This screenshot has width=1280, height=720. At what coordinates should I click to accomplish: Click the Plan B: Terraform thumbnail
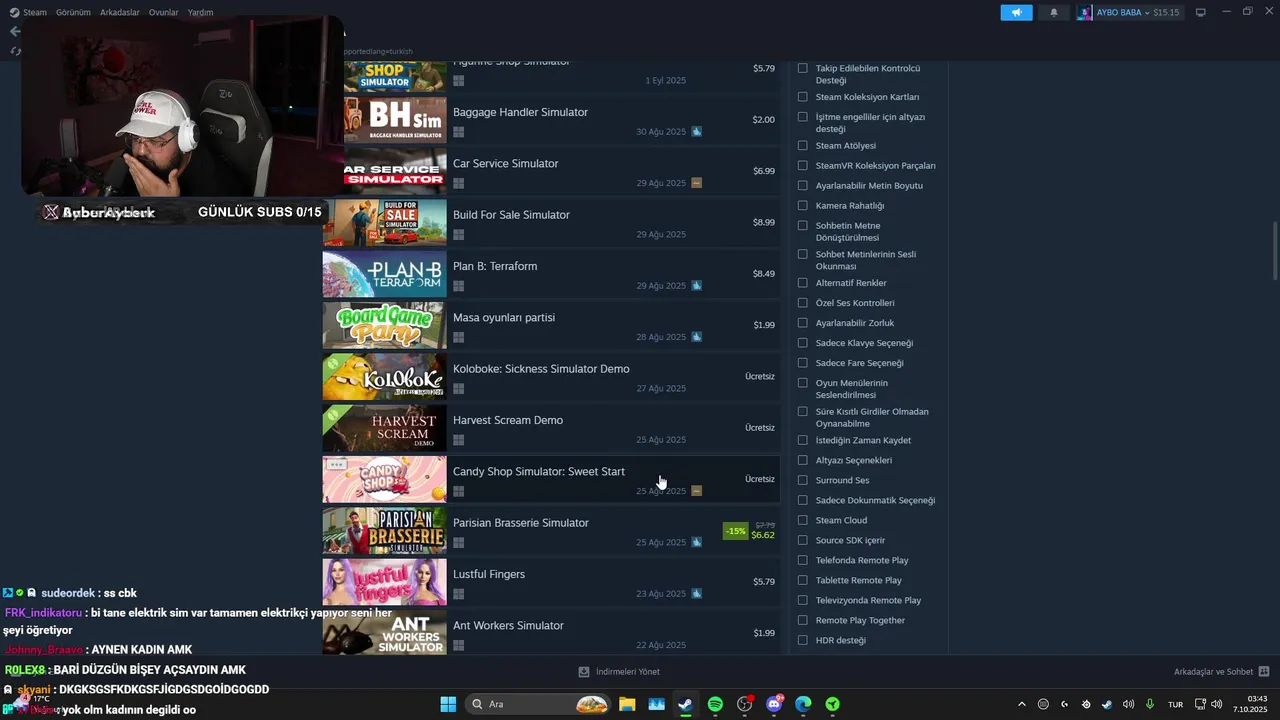pos(384,273)
